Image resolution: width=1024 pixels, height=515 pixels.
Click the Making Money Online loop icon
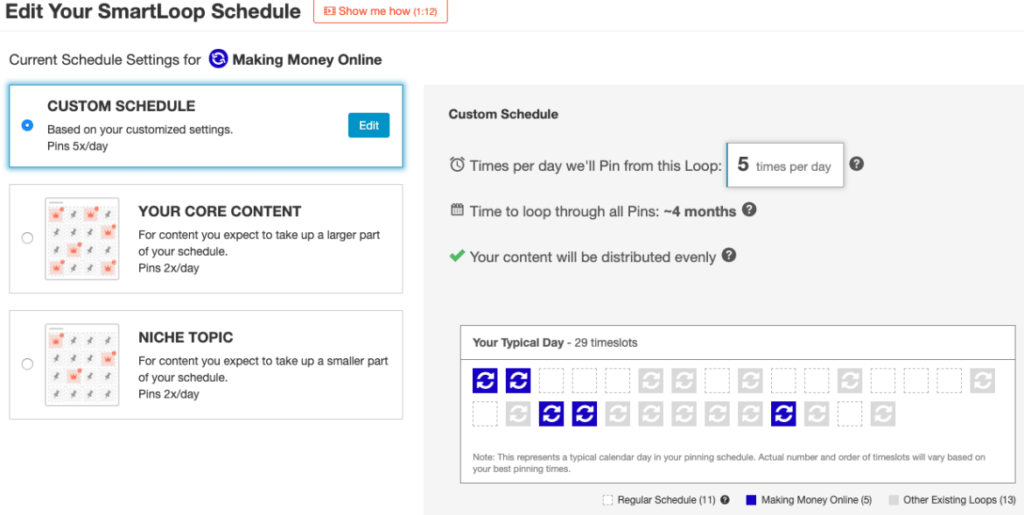218,60
